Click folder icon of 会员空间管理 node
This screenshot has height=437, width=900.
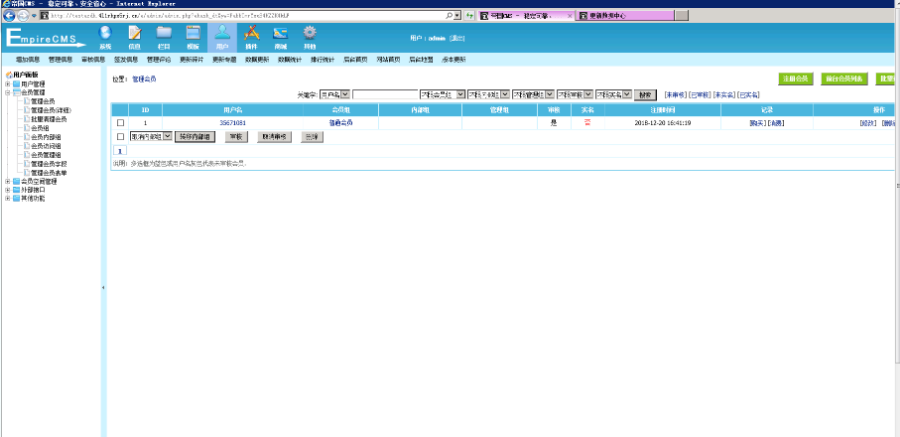(x=16, y=181)
